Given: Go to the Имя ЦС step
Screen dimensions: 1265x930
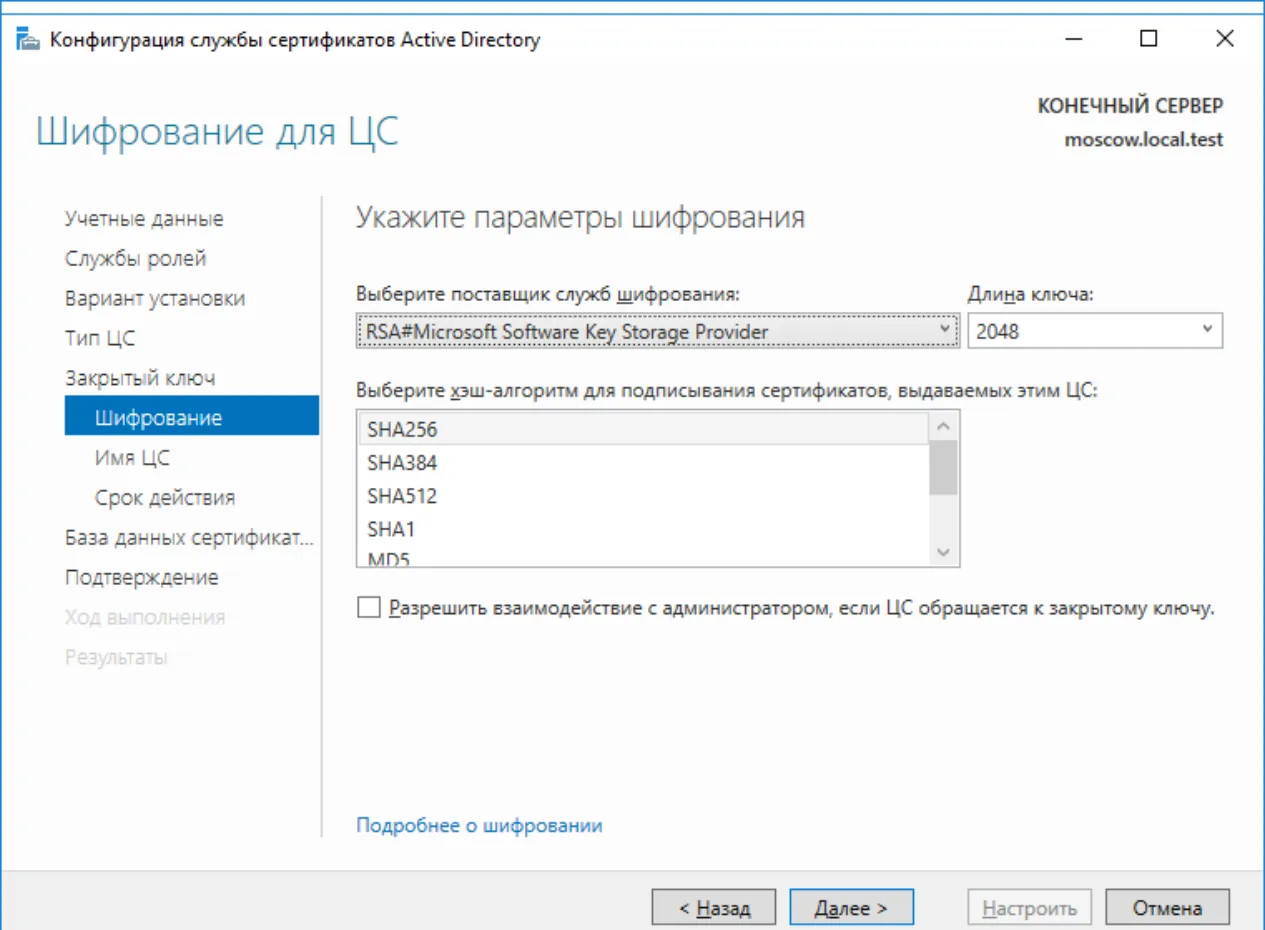Looking at the screenshot, I should (x=132, y=458).
